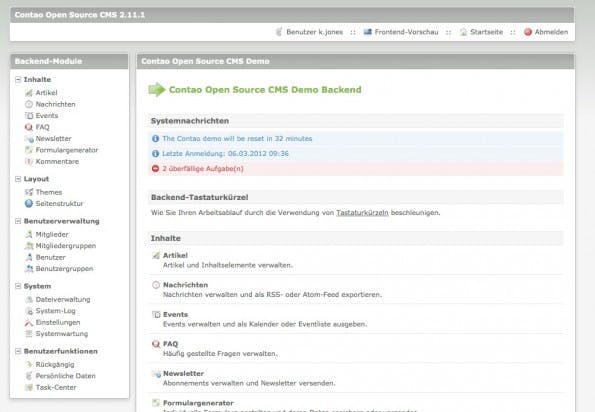Open Mitgliedergruppen in the sidebar

[x=66, y=246]
